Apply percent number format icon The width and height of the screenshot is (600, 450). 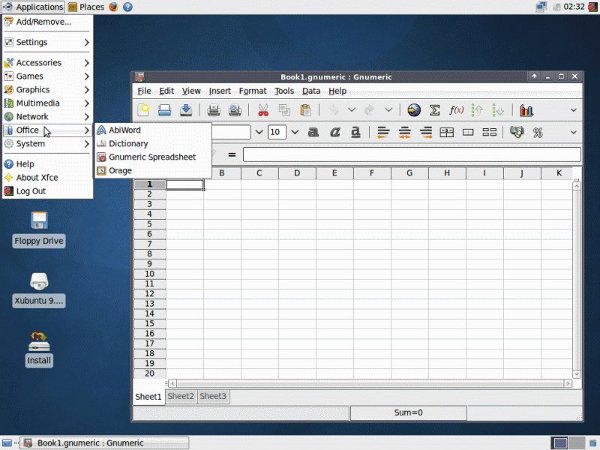[x=538, y=132]
